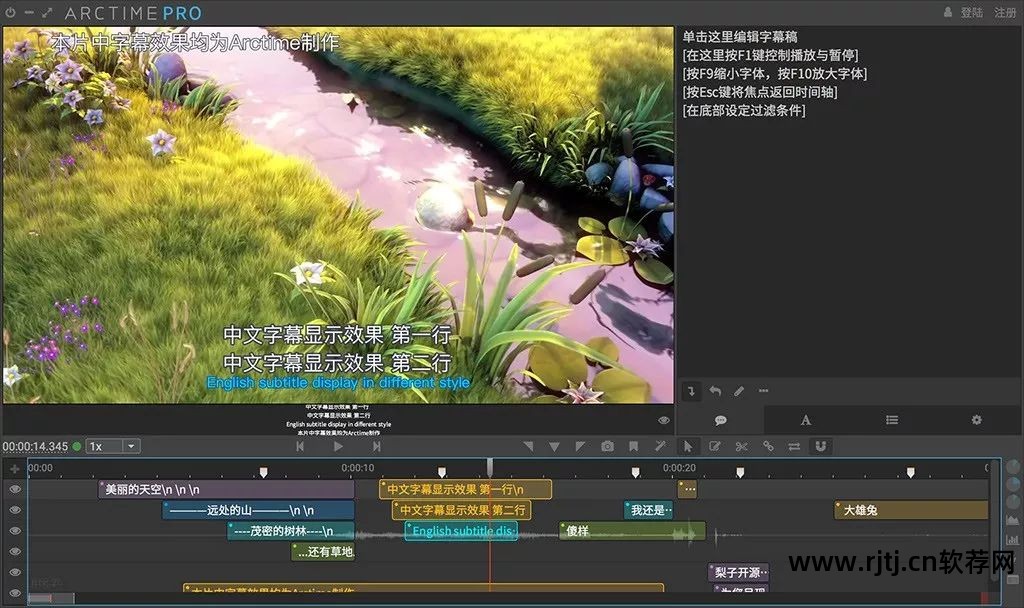Select the arrow pointer tool
The height and width of the screenshot is (608, 1024).
coord(688,447)
